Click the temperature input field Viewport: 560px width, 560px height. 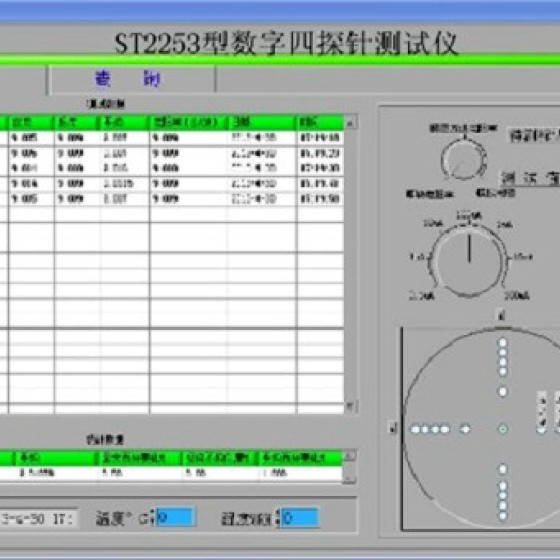[176, 517]
